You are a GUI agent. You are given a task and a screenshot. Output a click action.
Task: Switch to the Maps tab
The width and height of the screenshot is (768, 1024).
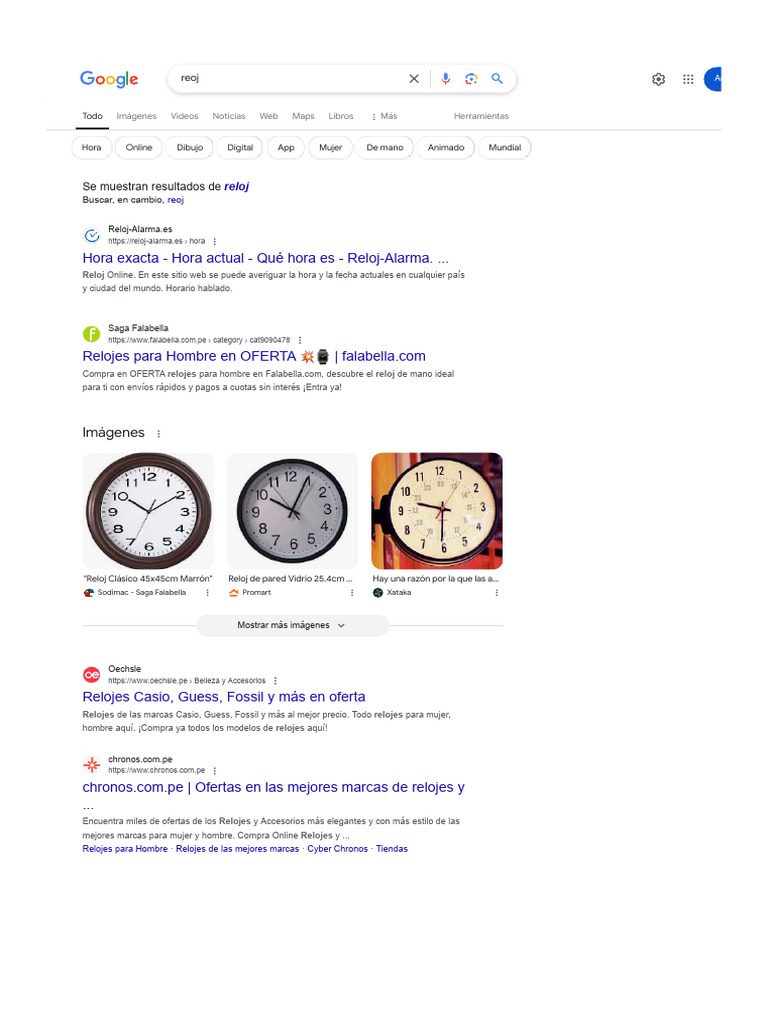click(x=303, y=116)
